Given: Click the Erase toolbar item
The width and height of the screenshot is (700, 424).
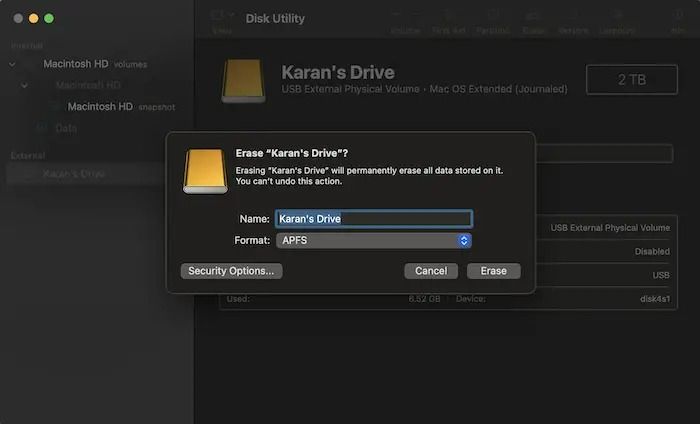Looking at the screenshot, I should (x=533, y=22).
